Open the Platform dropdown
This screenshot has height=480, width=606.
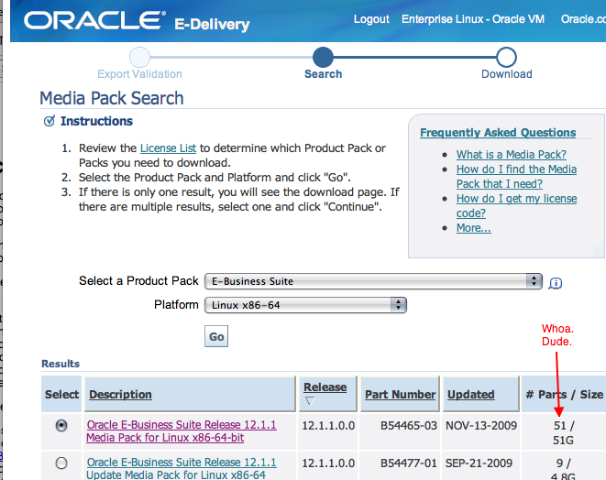[305, 305]
